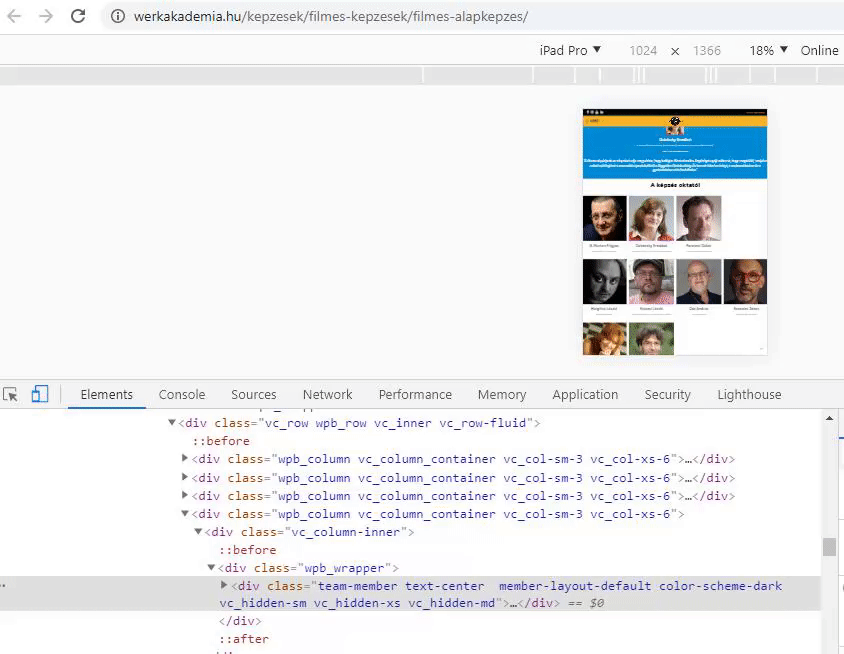
Task: Click the 1024 width input field
Action: pyautogui.click(x=643, y=51)
